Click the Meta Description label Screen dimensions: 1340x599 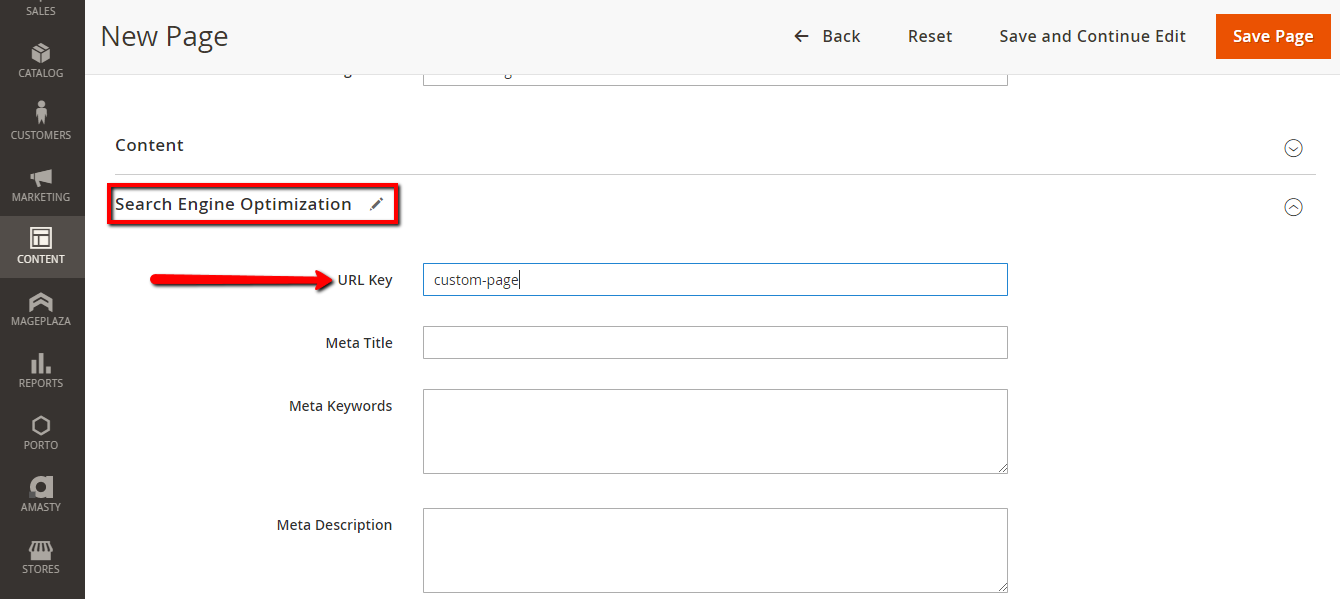click(335, 525)
